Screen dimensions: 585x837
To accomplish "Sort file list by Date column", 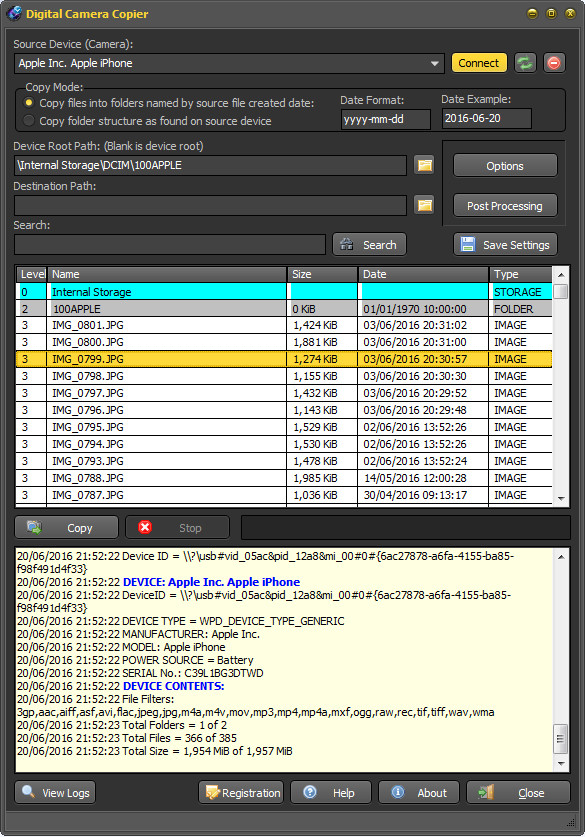I will [423, 274].
